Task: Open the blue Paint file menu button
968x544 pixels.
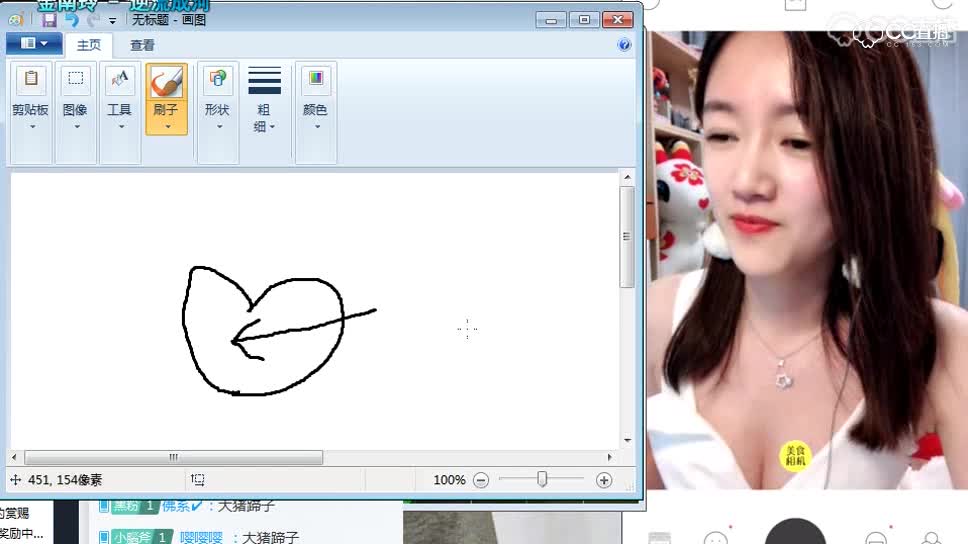Action: tap(34, 44)
